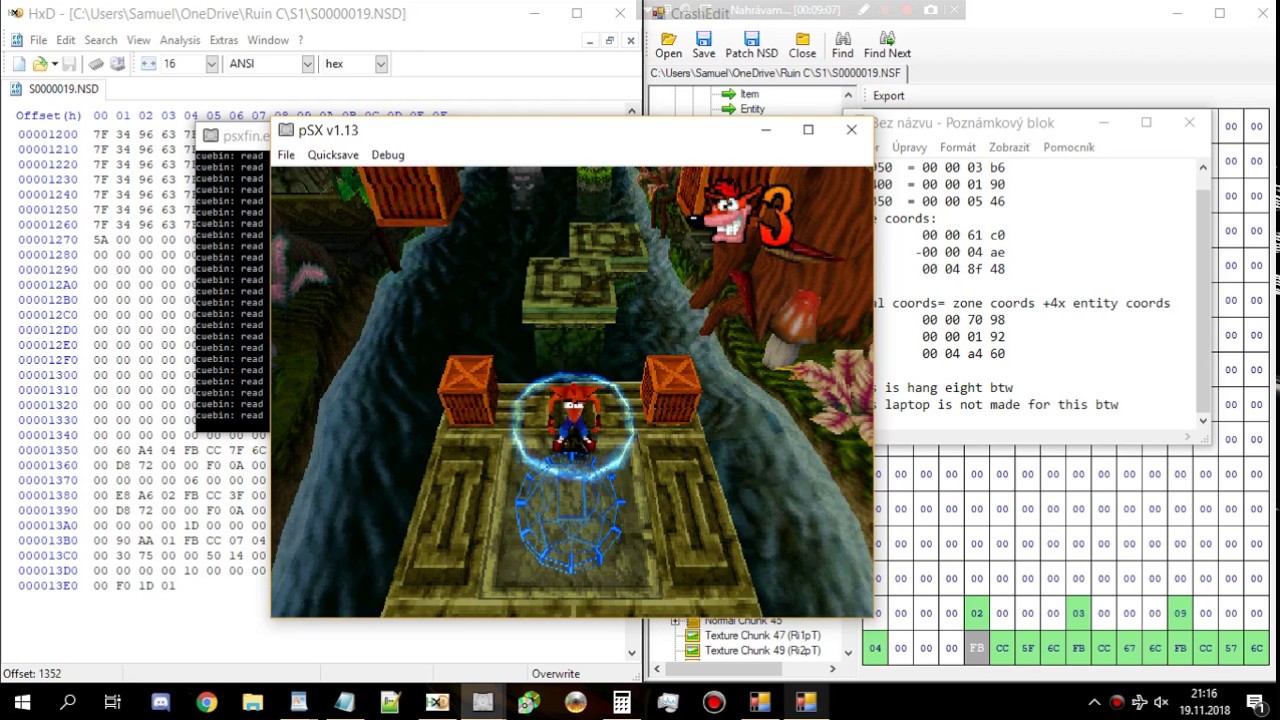
Task: Click Notepad vertical scrollbar up arrow
Action: point(1203,167)
